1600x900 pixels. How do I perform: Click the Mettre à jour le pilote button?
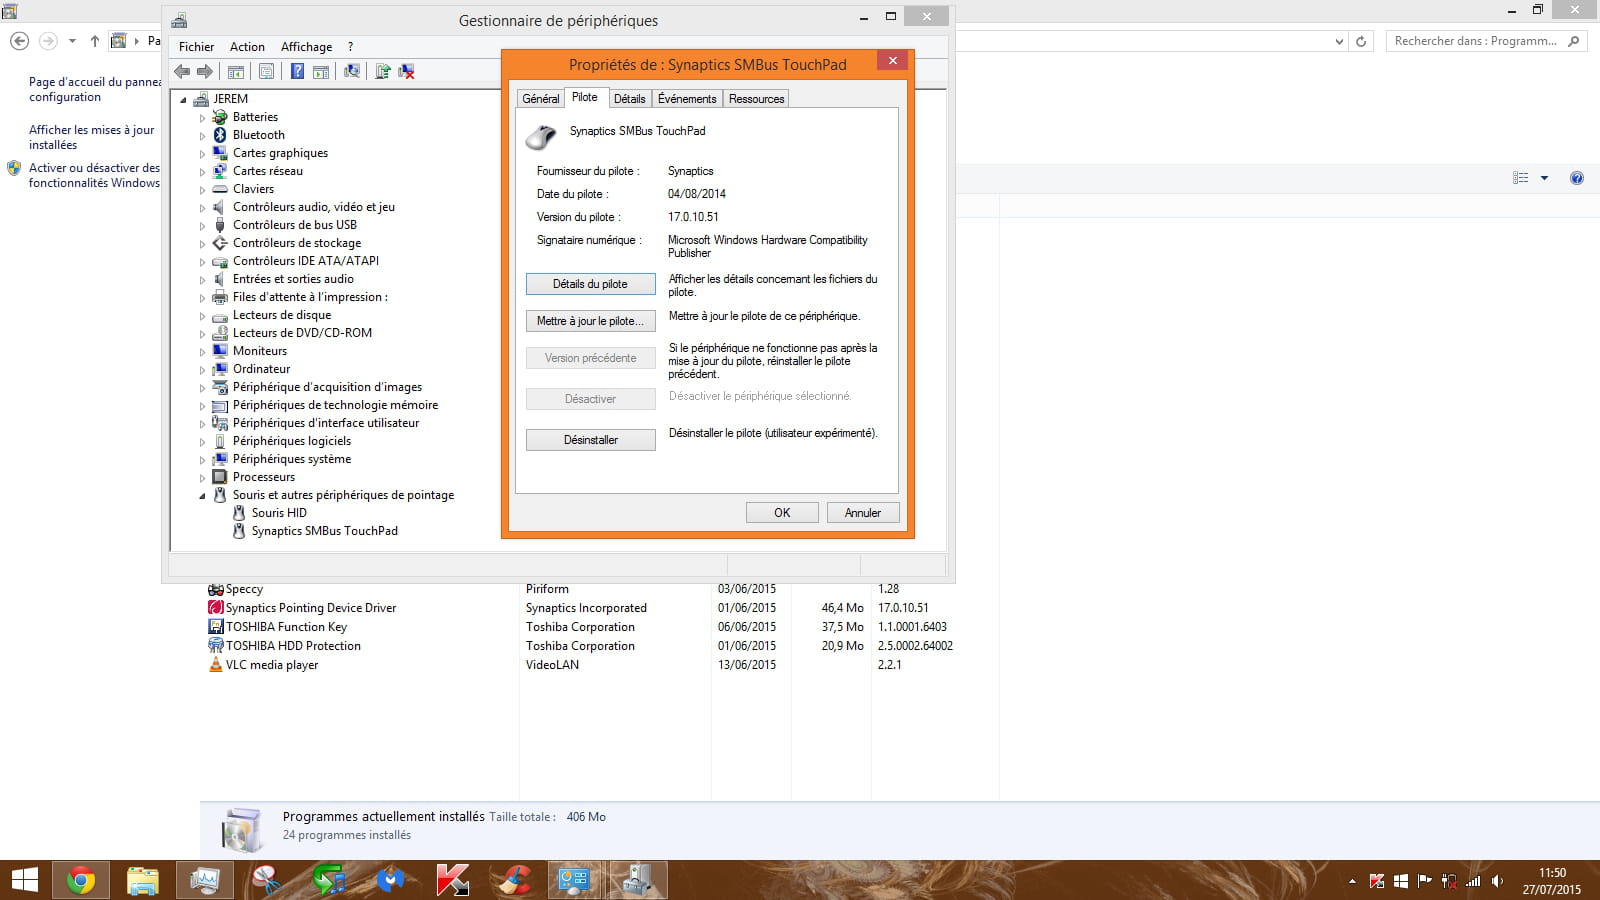click(x=590, y=321)
